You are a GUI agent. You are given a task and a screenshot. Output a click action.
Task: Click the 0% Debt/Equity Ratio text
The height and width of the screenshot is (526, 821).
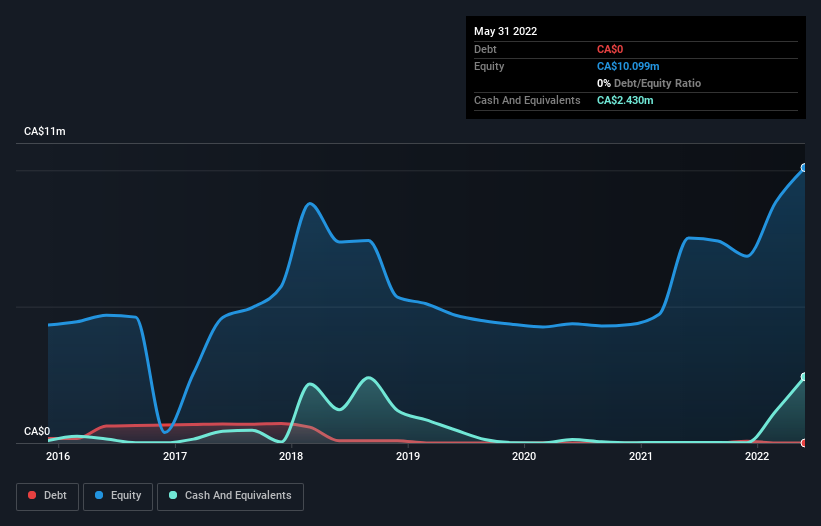point(649,83)
